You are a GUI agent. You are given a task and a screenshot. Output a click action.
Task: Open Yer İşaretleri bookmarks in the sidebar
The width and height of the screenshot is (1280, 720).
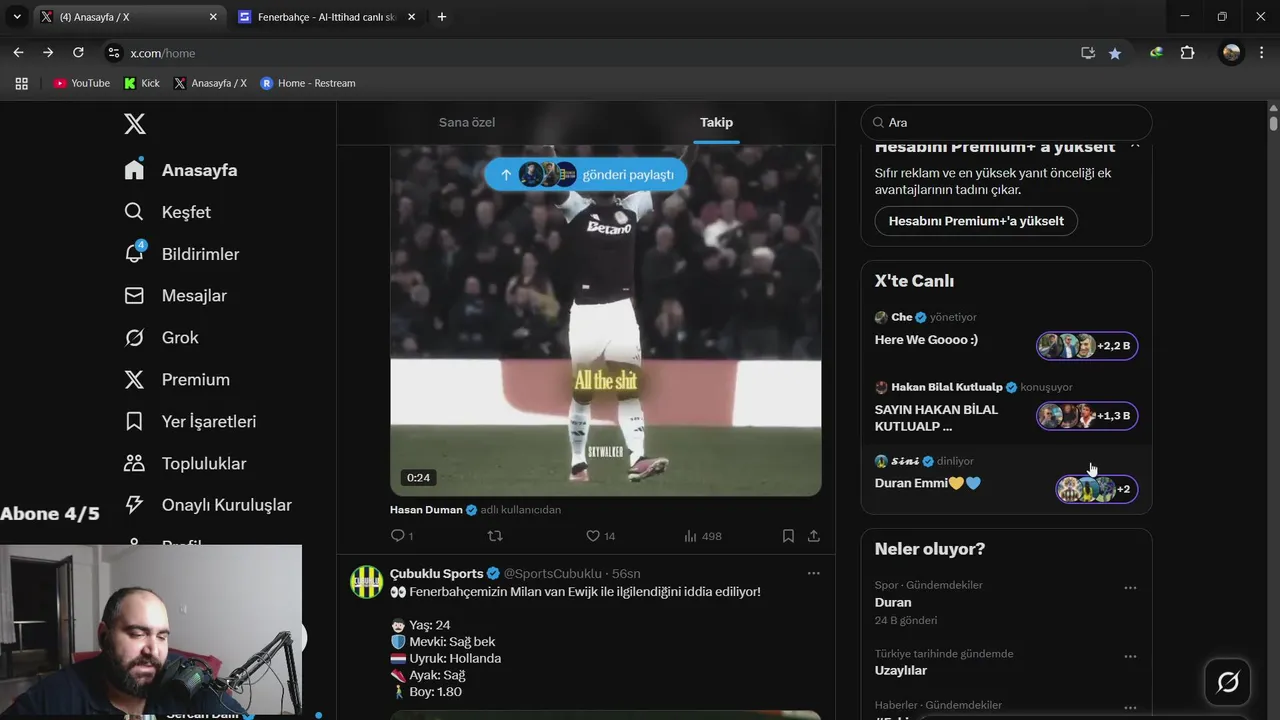point(190,422)
